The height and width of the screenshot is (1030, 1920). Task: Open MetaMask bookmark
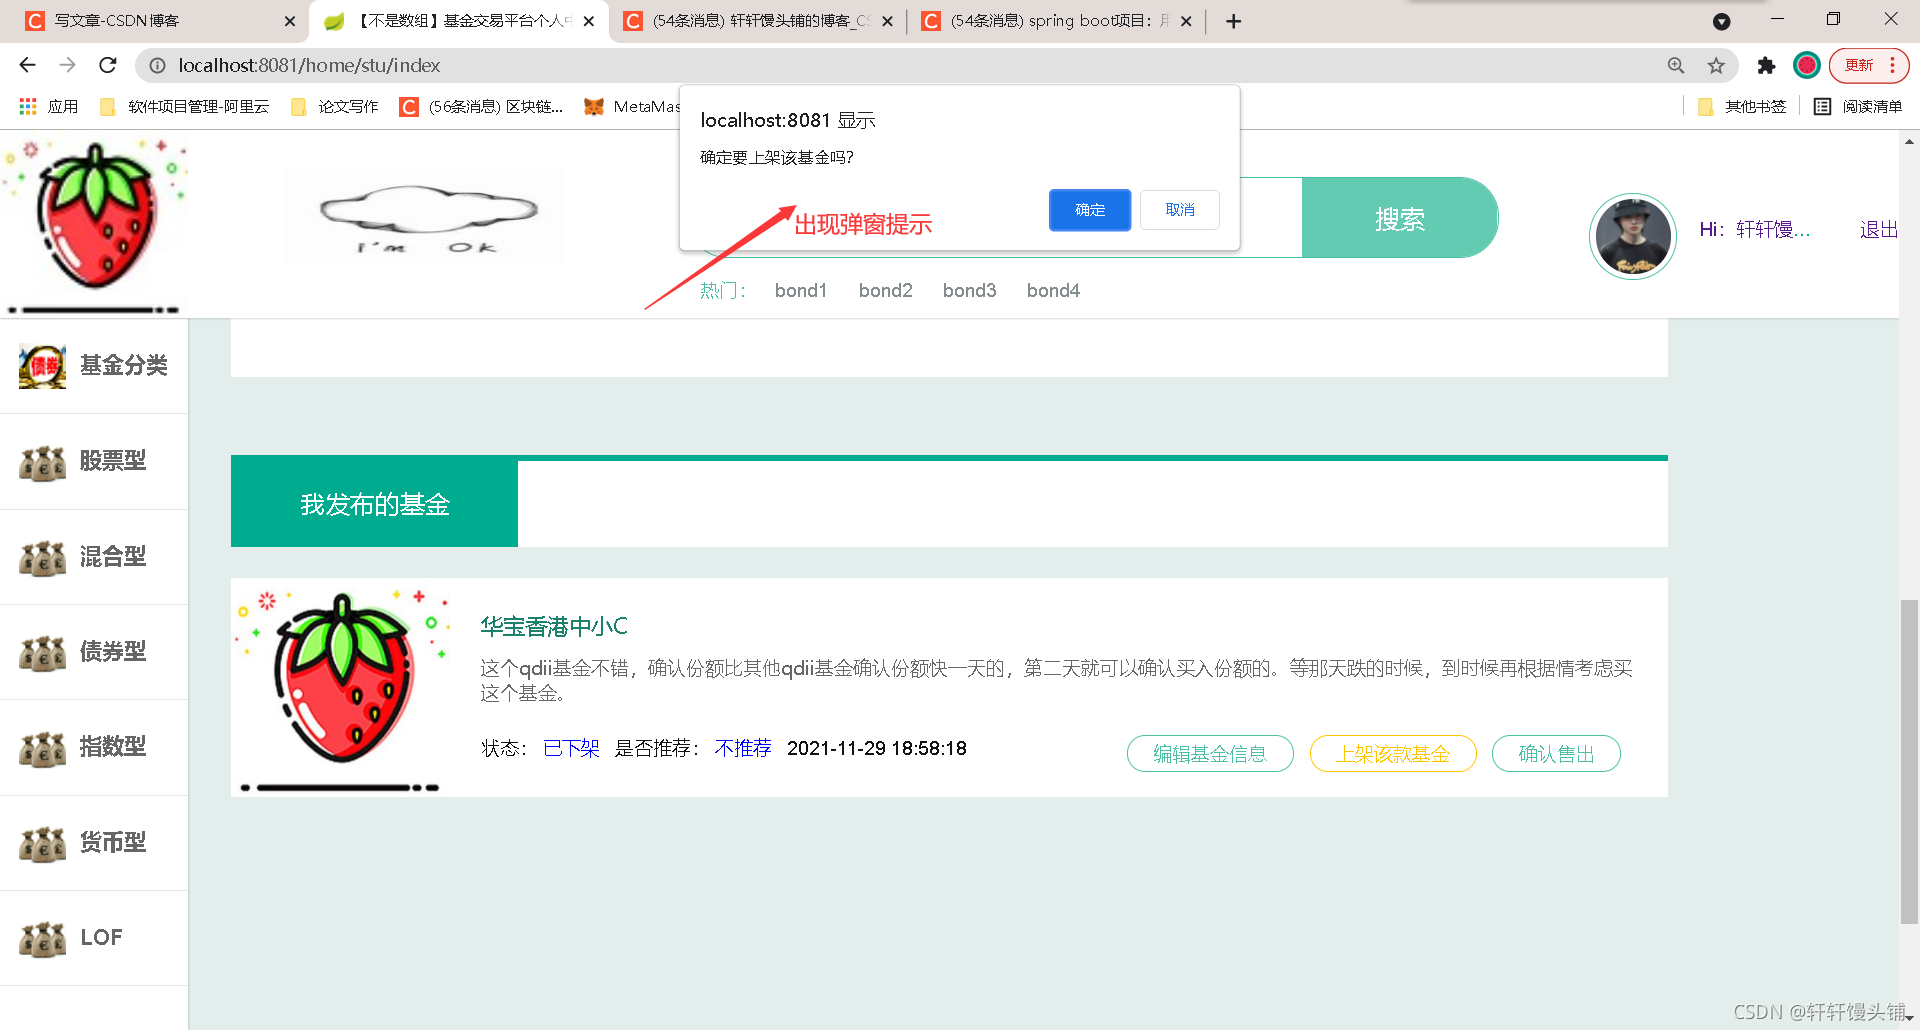(632, 106)
